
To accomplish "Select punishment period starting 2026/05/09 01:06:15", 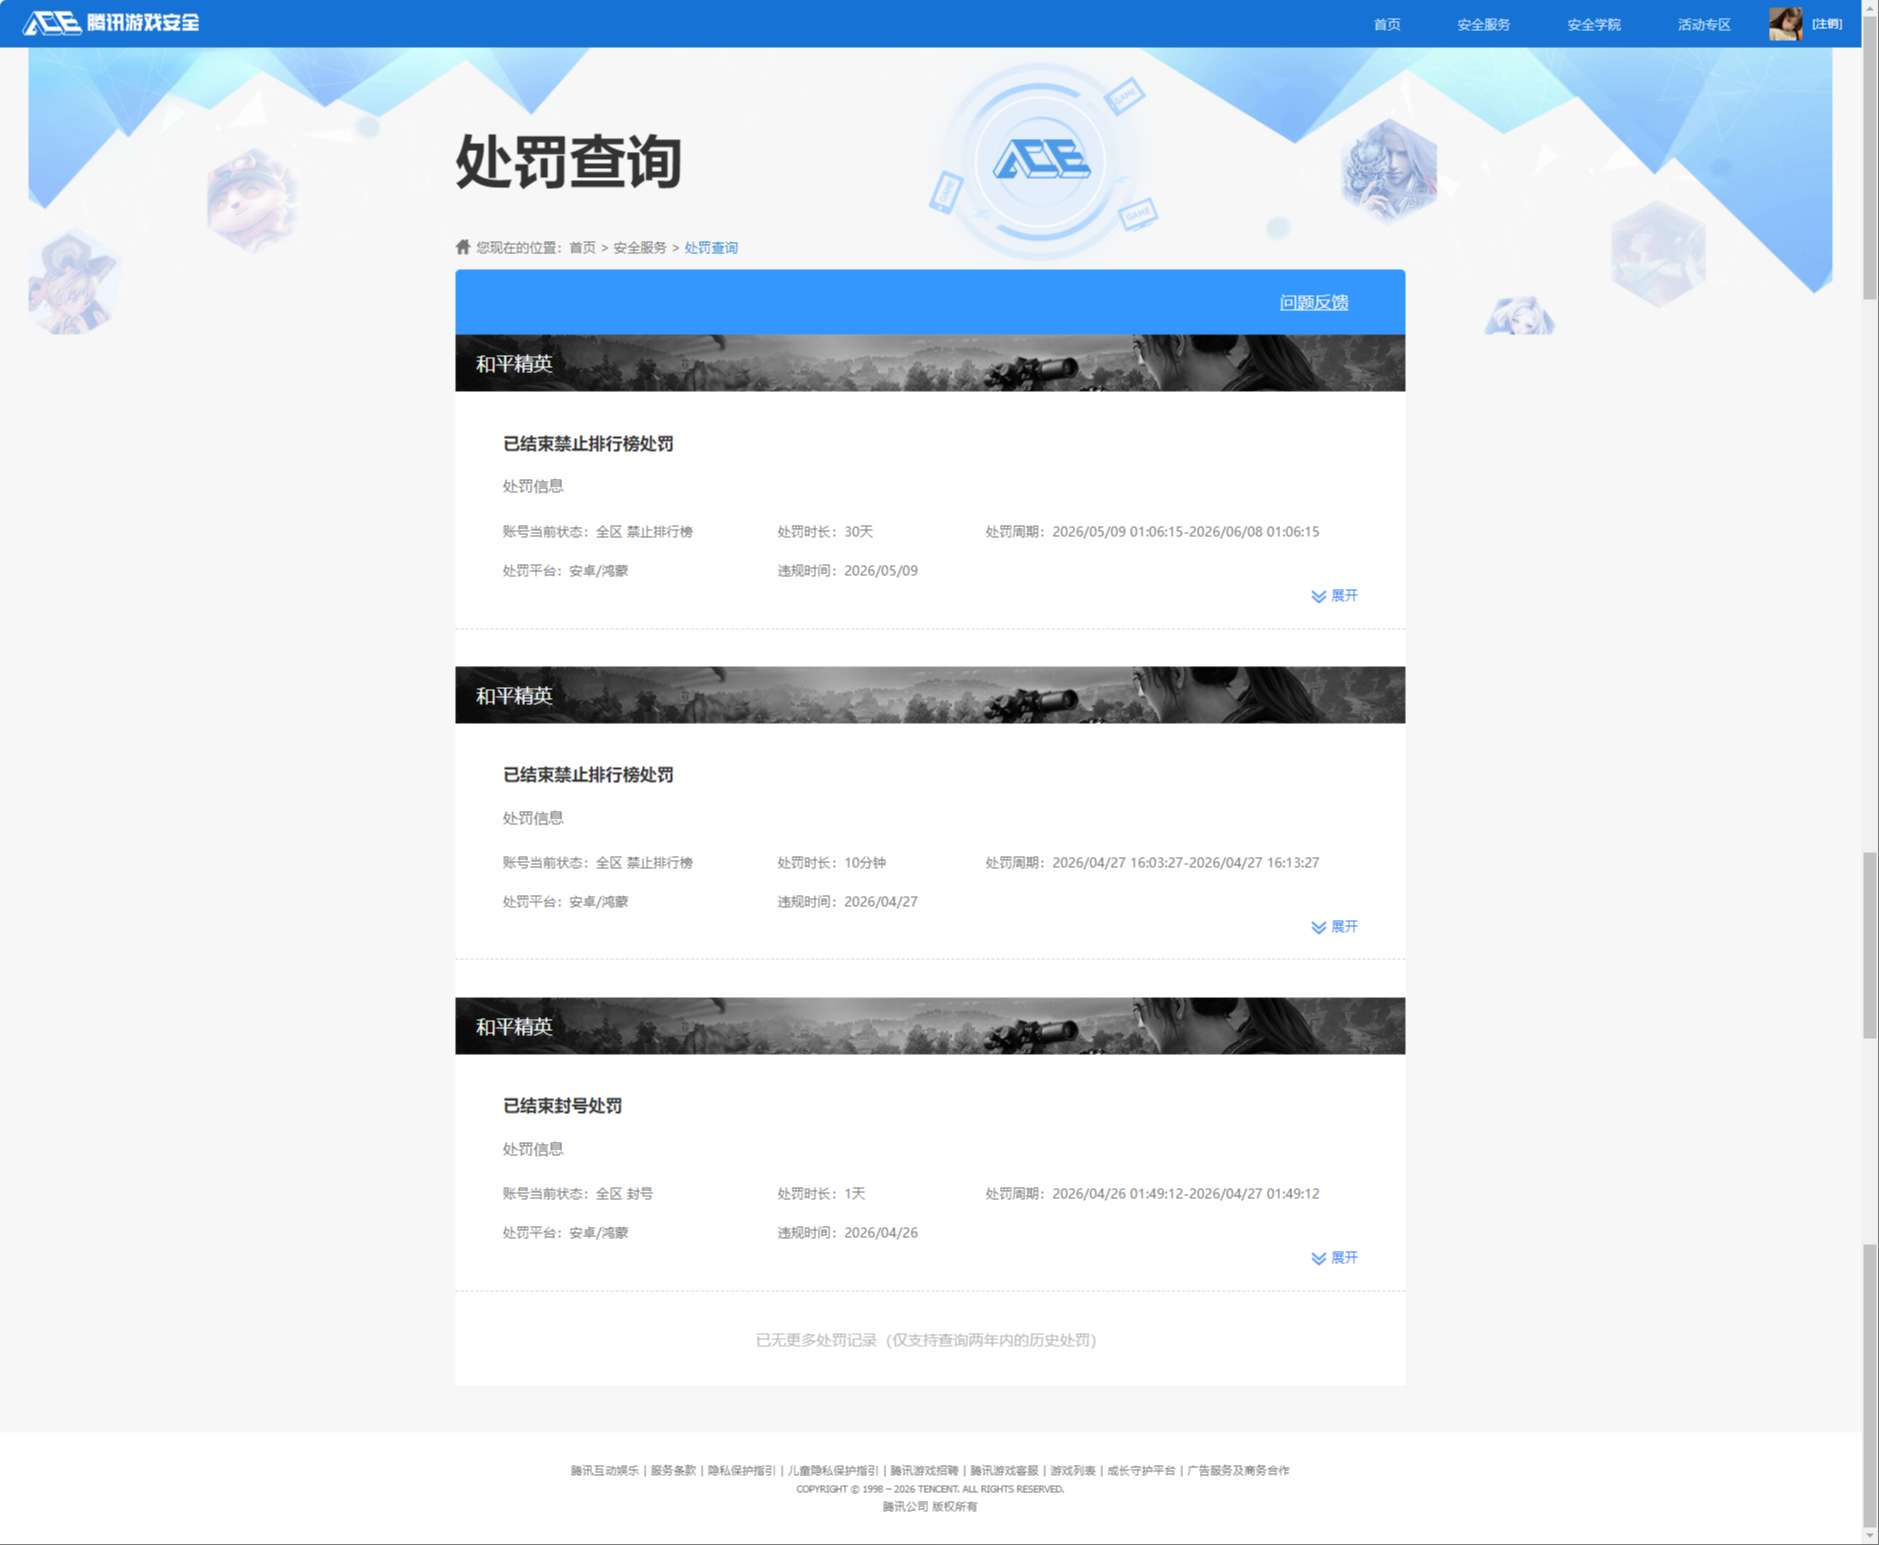I will click(x=1152, y=532).
